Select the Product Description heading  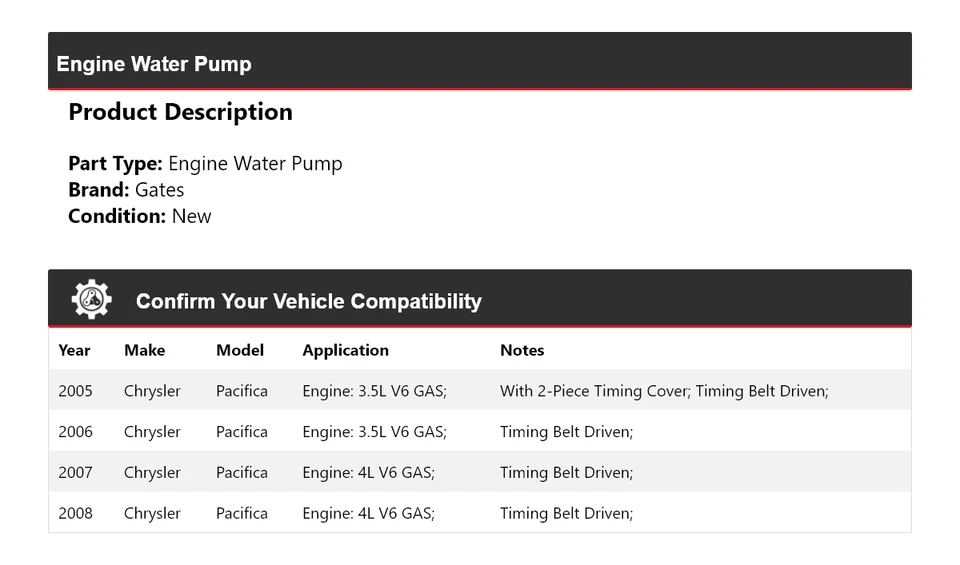coord(180,112)
